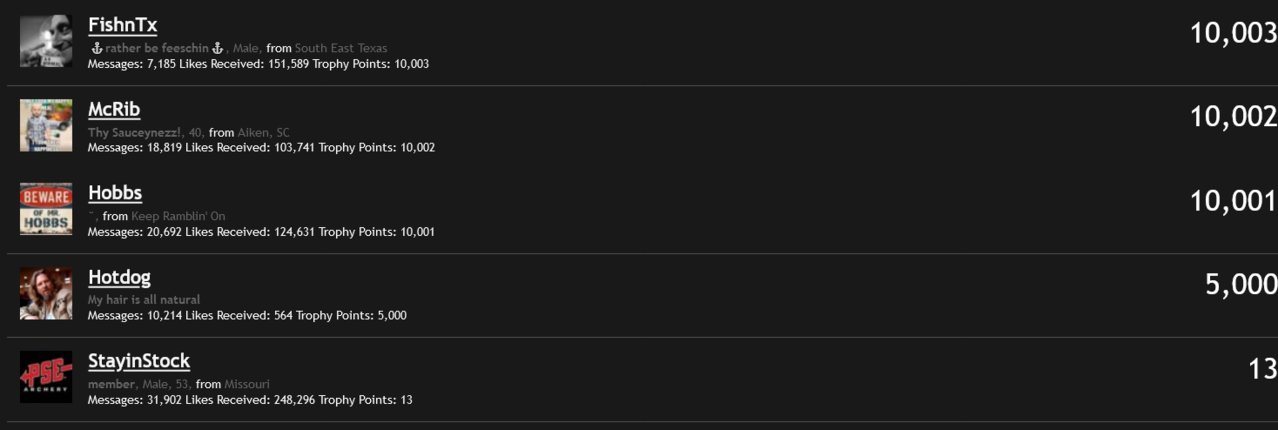
Task: Click the Beware of Mr. Hobbs avatar
Action: pyautogui.click(x=46, y=209)
